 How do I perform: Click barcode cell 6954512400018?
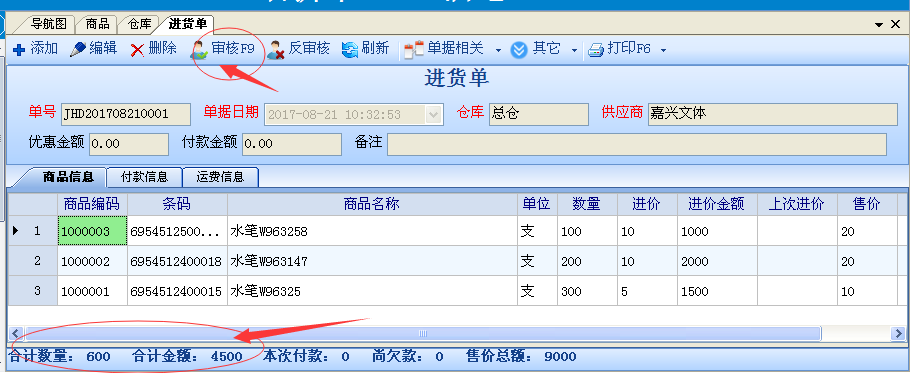[177, 261]
